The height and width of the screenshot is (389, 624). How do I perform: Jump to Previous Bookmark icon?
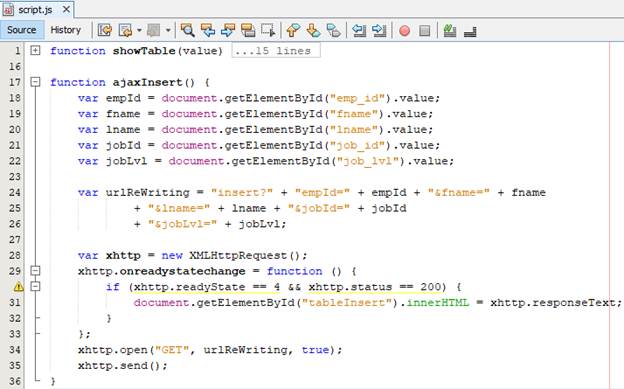[x=293, y=30]
